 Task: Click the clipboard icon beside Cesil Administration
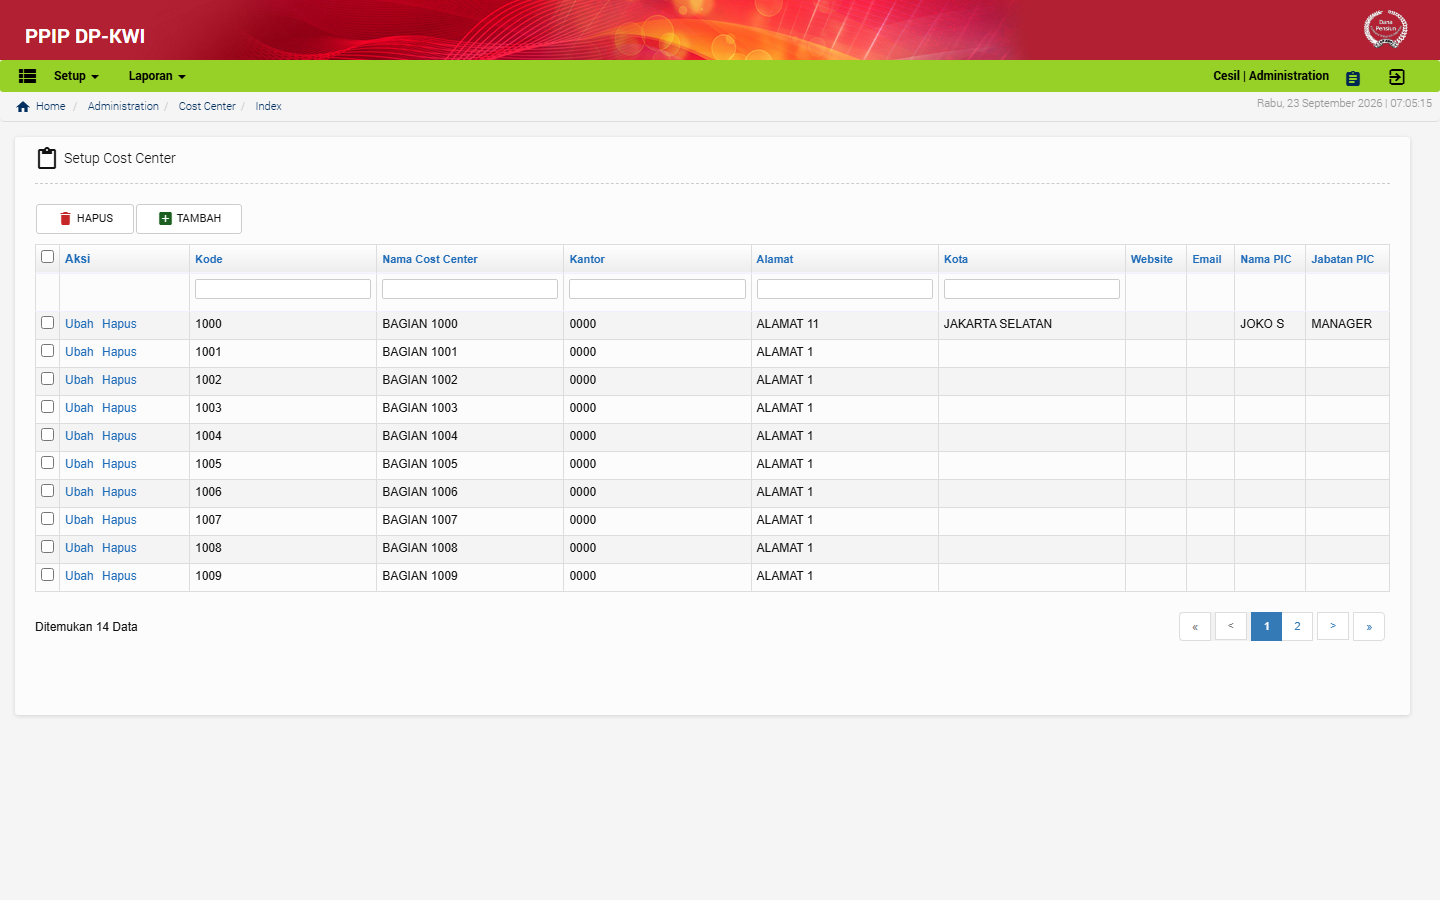click(x=1353, y=78)
